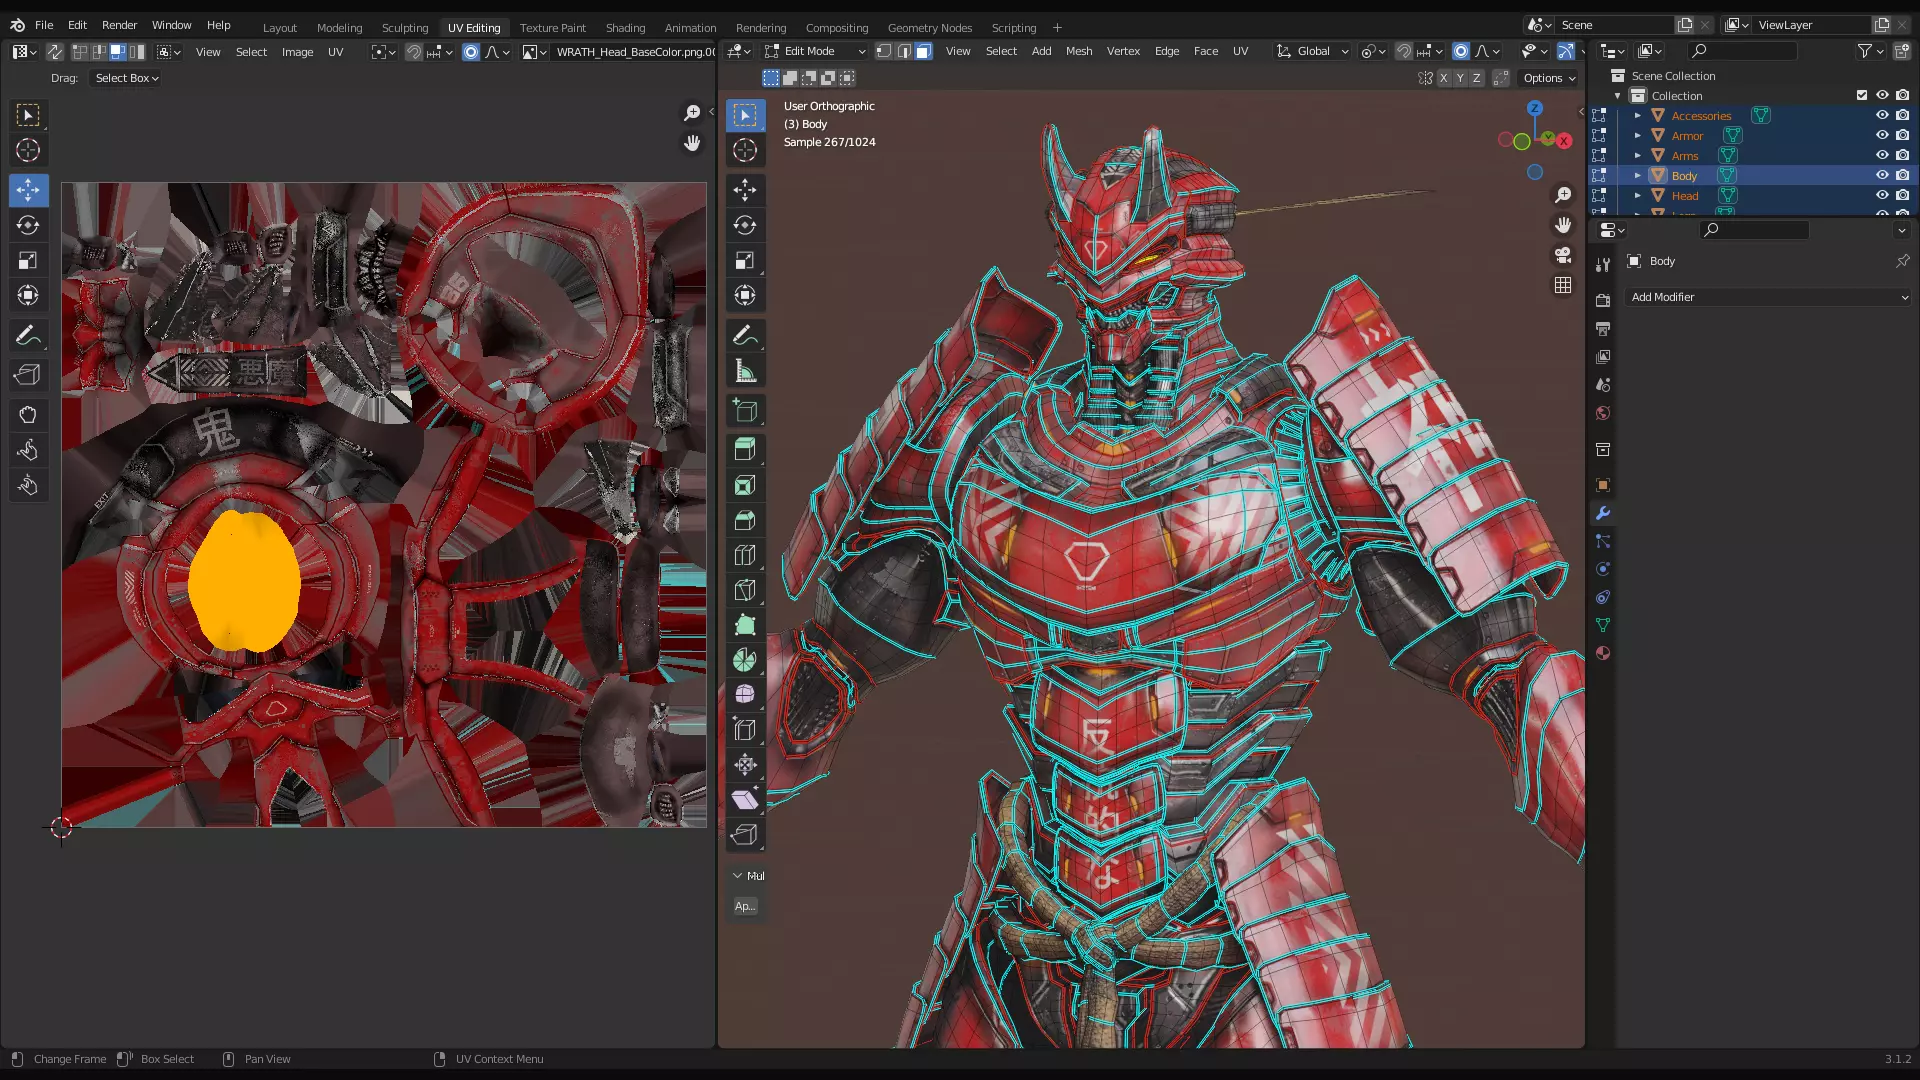The image size is (1920, 1080).
Task: Select the Poly Build tool
Action: (745, 625)
